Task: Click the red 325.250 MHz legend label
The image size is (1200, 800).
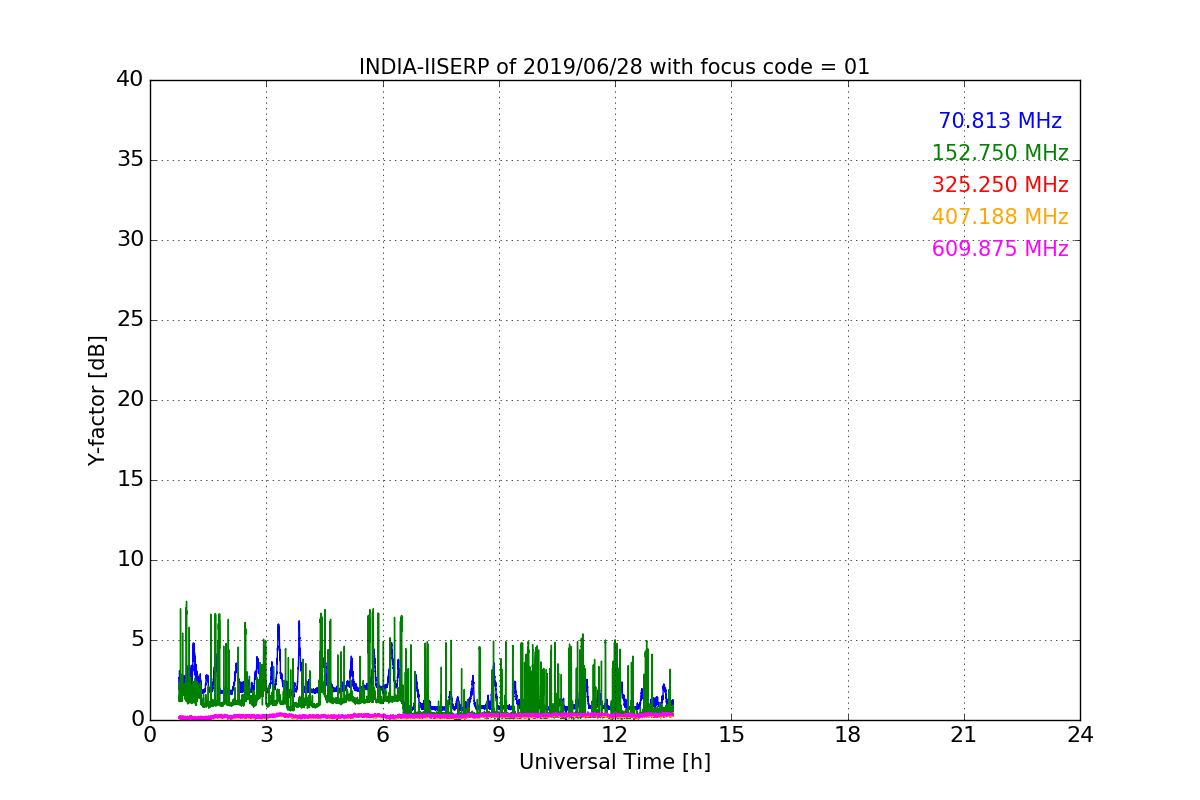Action: (1000, 185)
